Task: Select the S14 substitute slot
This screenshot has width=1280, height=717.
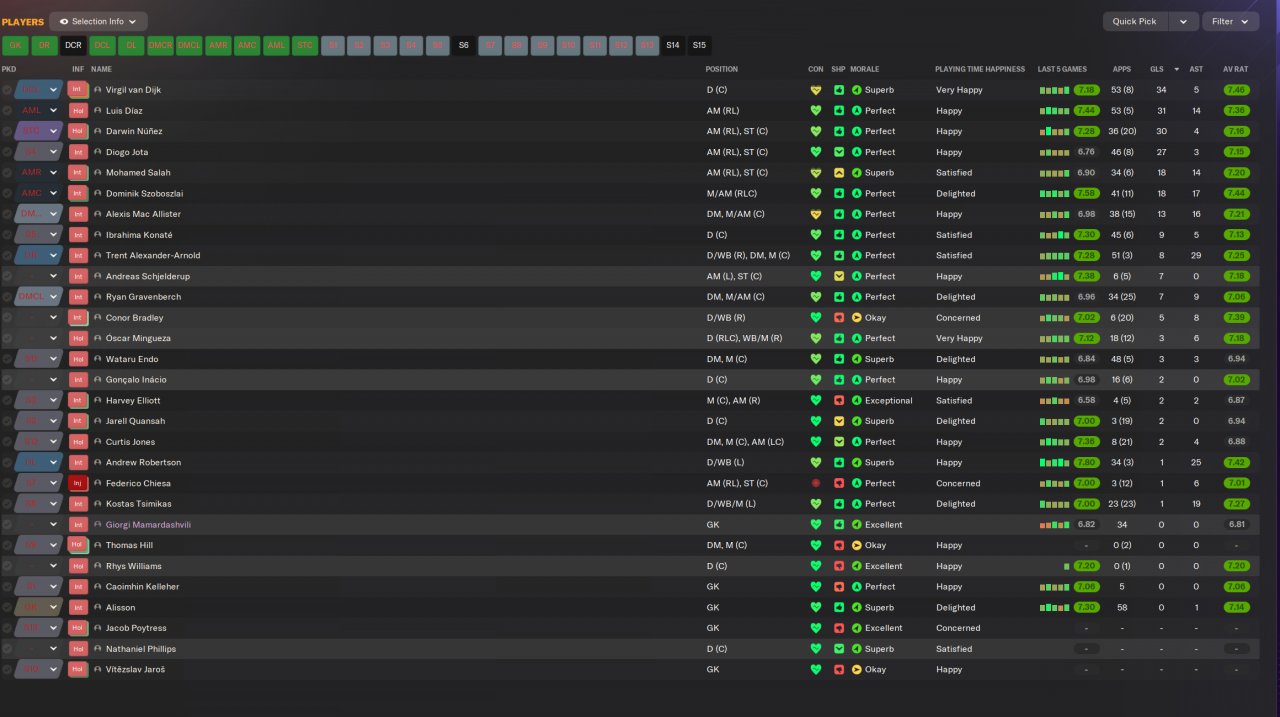Action: coord(673,45)
